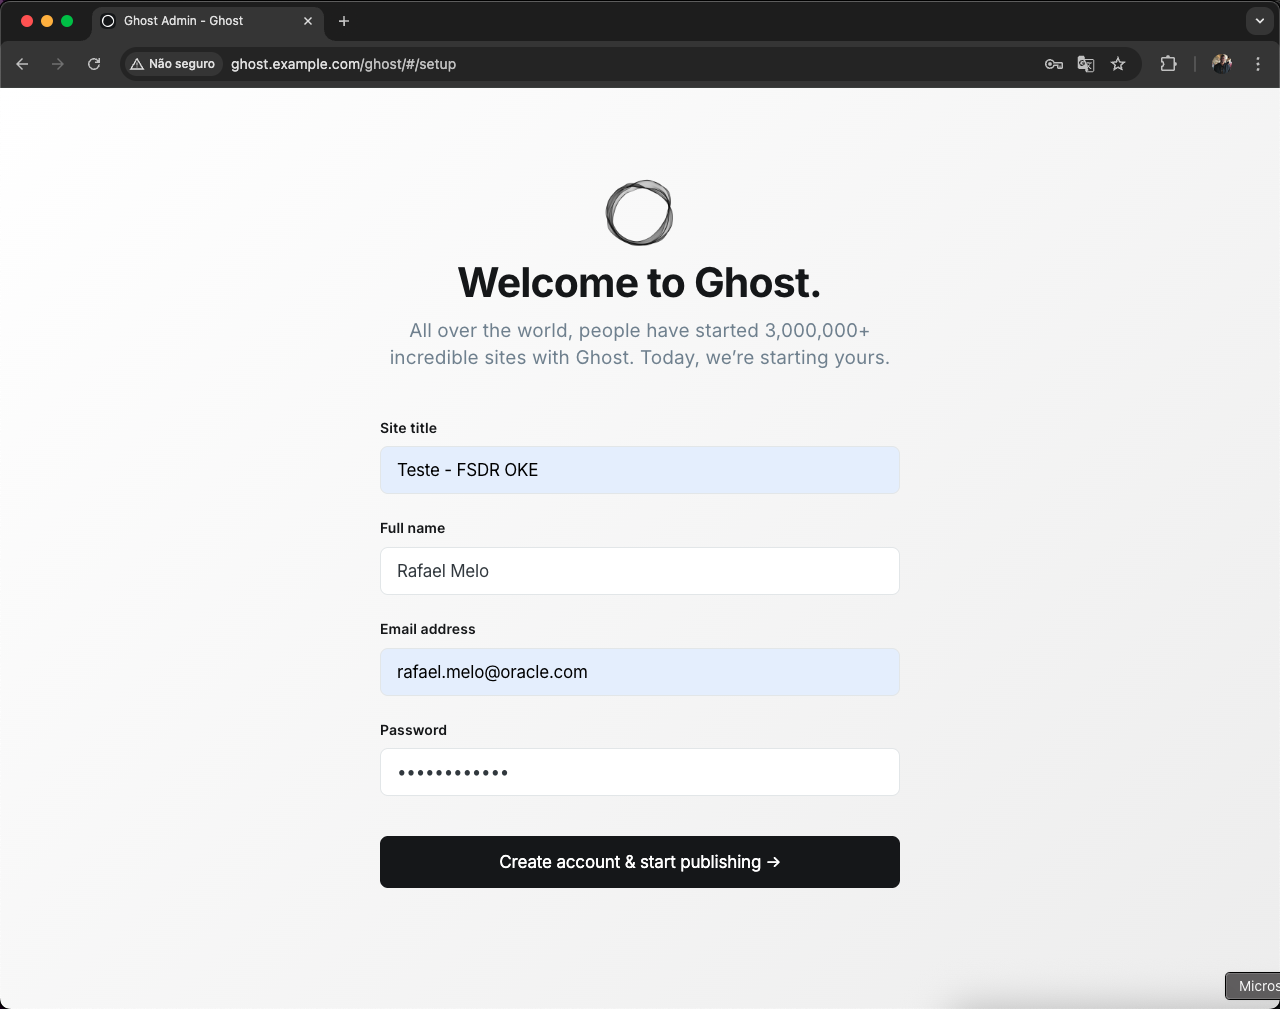Click the 'Não seguro' site security badge

coord(172,63)
